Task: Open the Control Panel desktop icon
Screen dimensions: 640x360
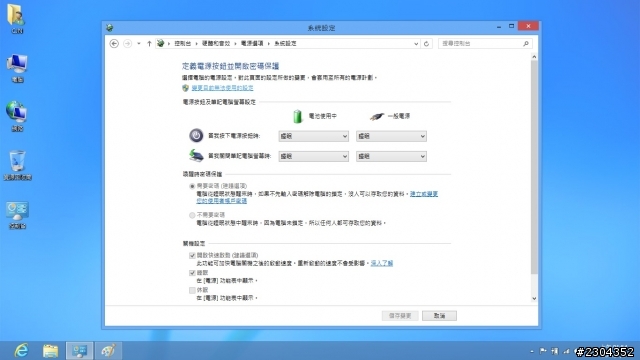Action: pos(17,214)
